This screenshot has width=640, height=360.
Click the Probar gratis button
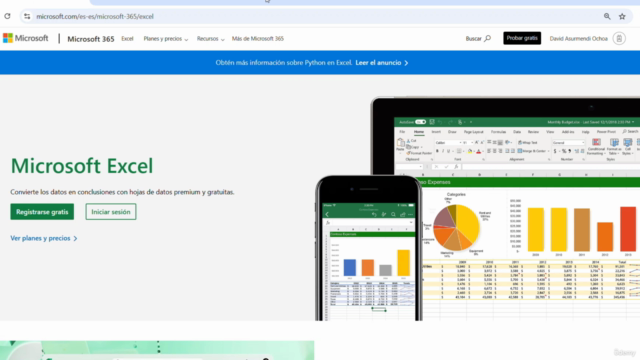(522, 38)
